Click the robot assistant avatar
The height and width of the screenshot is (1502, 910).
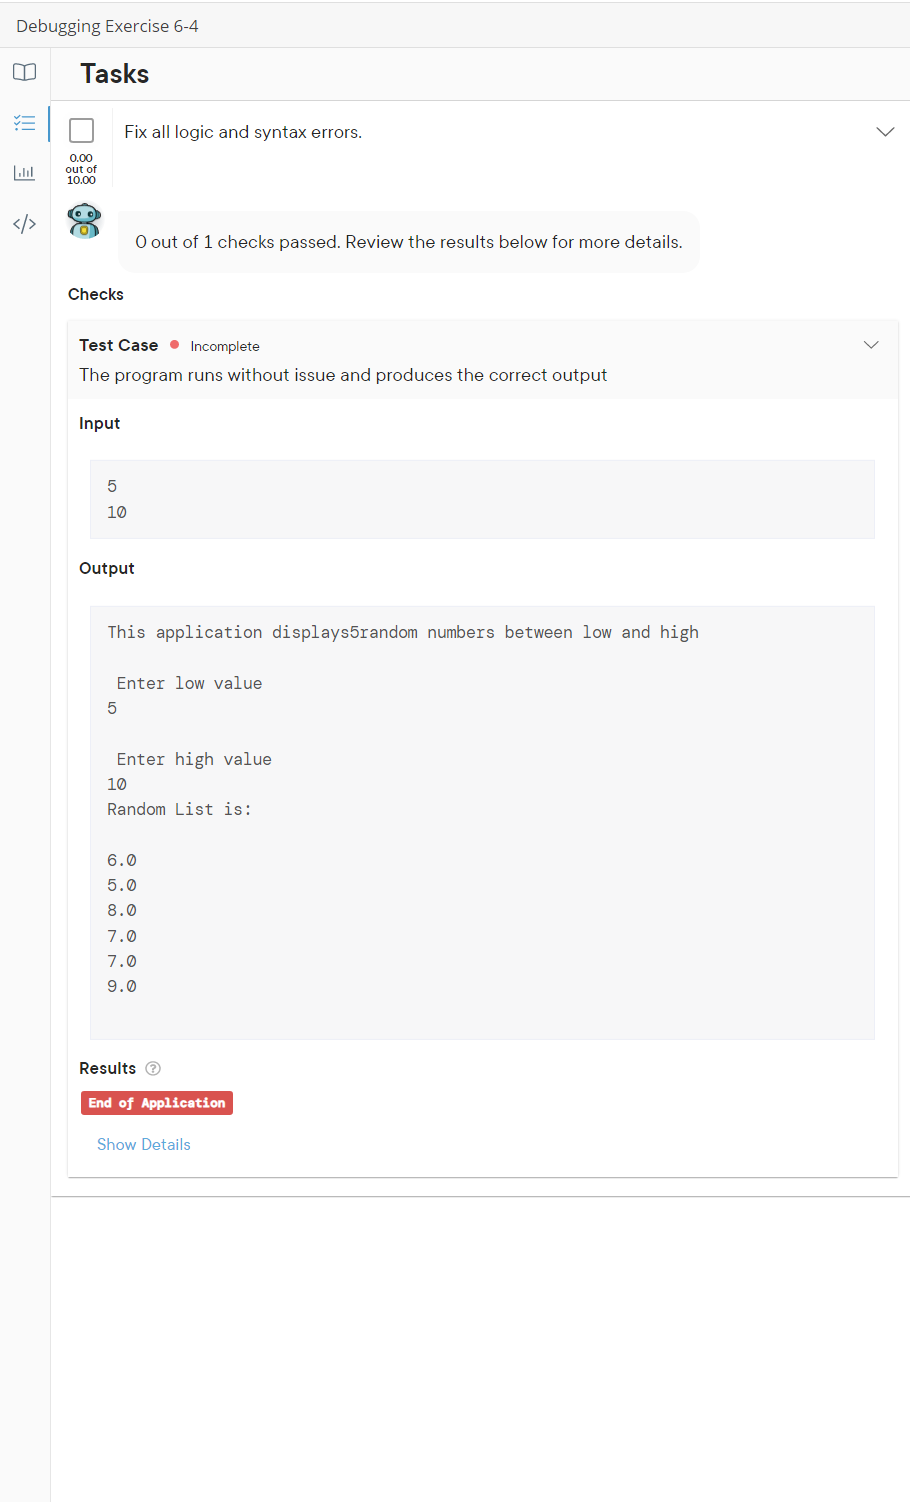click(x=84, y=221)
